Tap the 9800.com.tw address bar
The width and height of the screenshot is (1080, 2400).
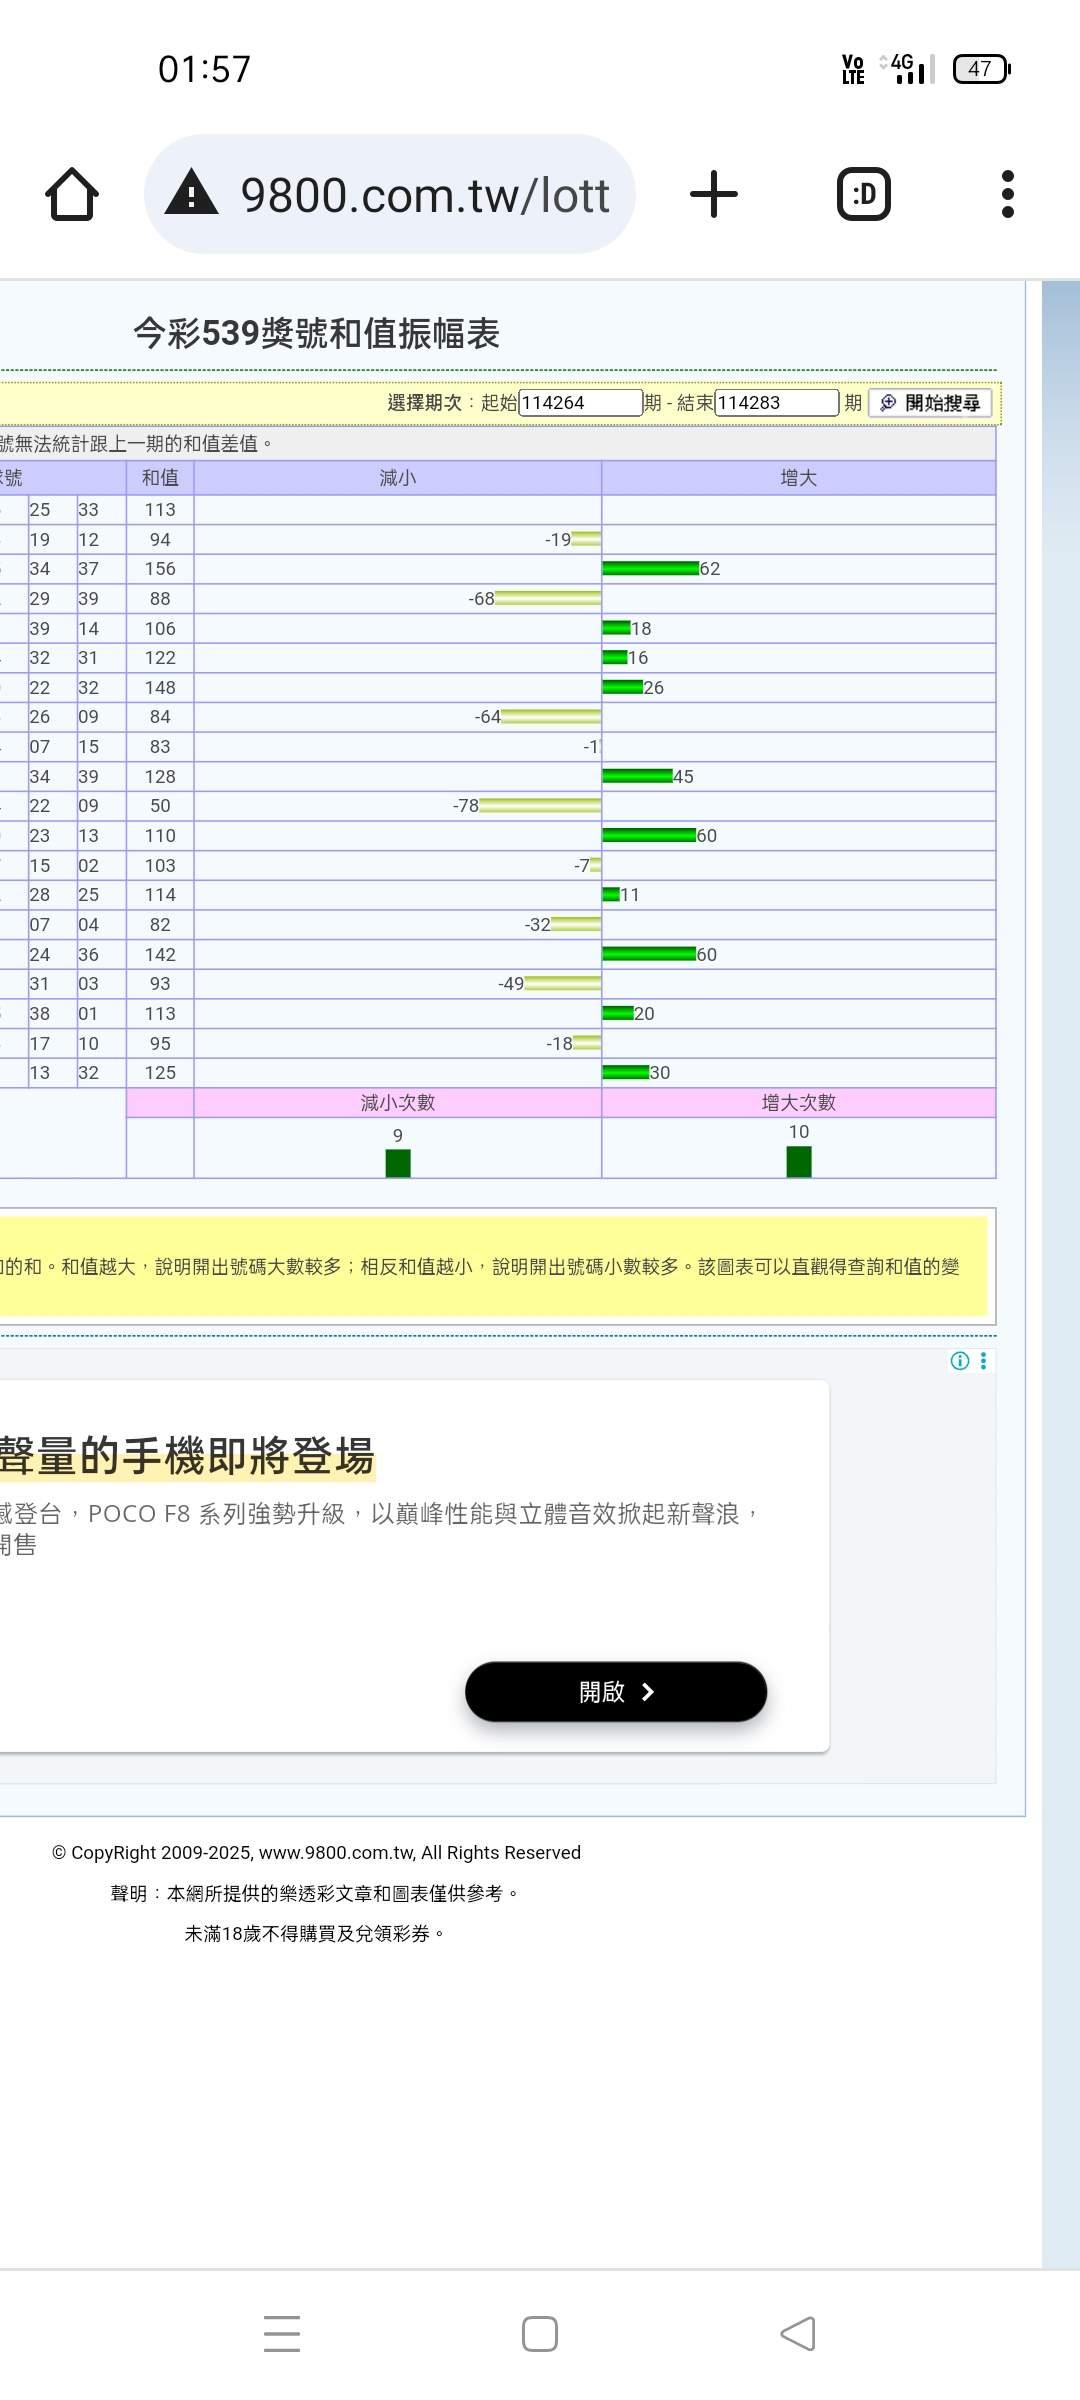click(x=424, y=195)
